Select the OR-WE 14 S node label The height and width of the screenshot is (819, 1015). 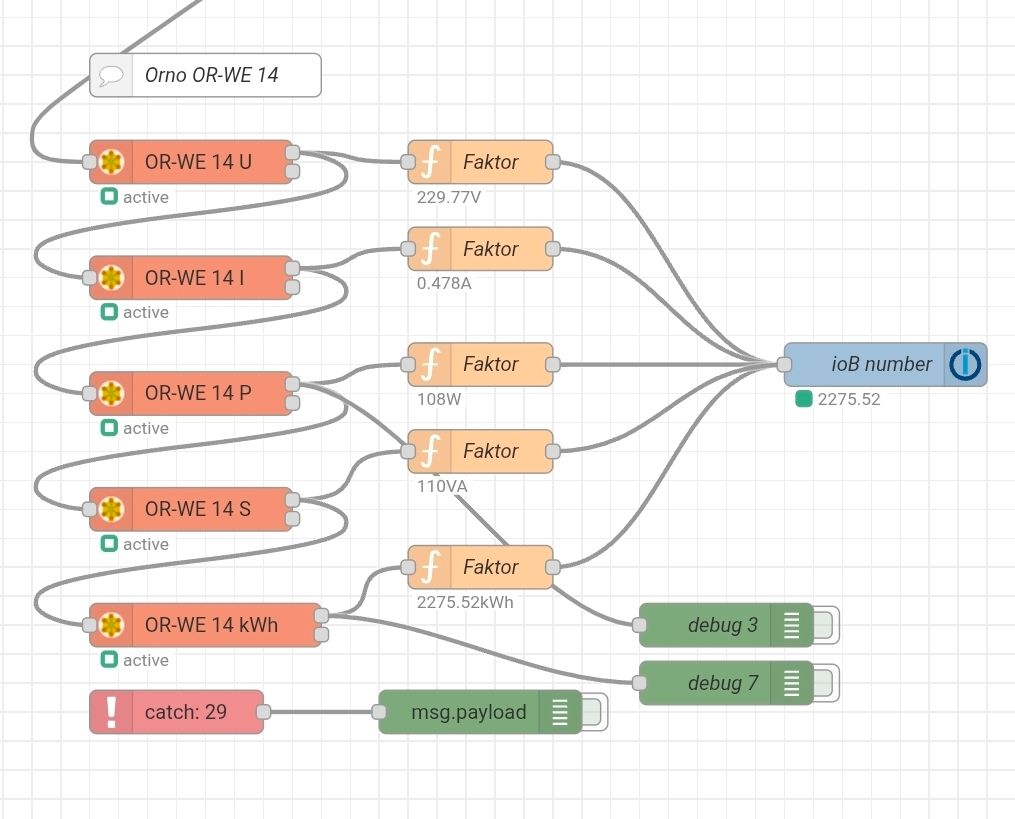(x=198, y=509)
